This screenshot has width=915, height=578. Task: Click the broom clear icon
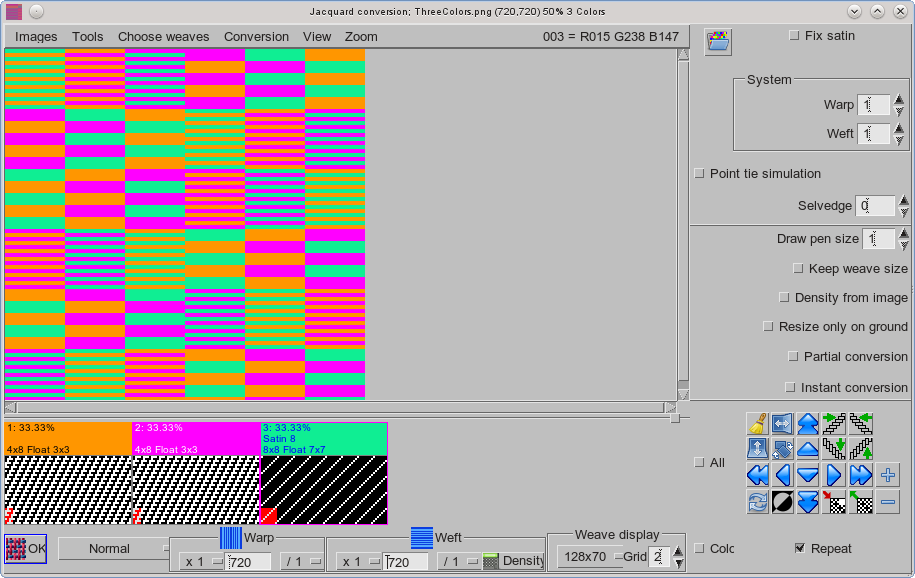[x=757, y=423]
